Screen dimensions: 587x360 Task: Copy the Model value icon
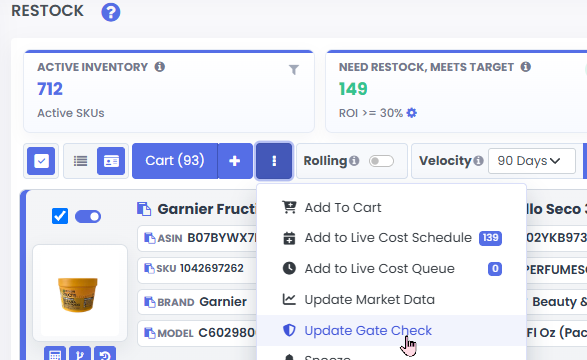(x=150, y=333)
